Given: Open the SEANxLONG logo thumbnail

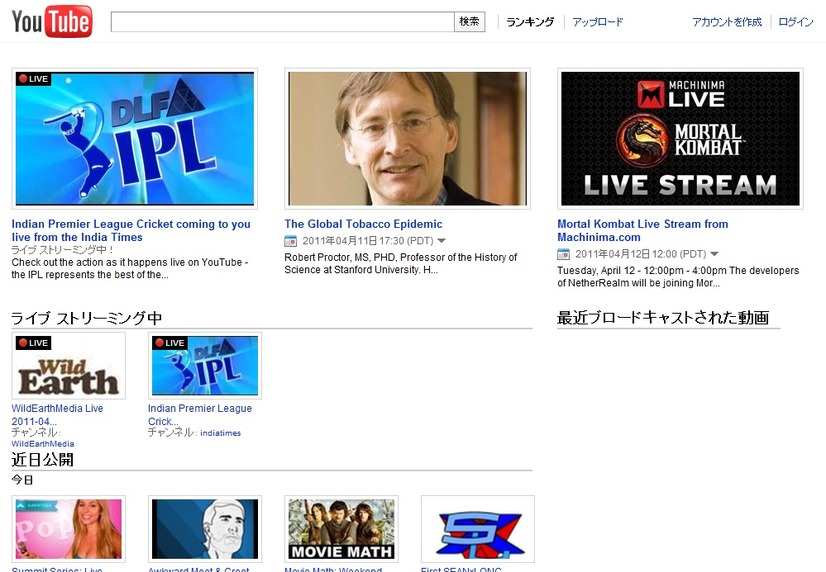Looking at the screenshot, I should [x=478, y=529].
